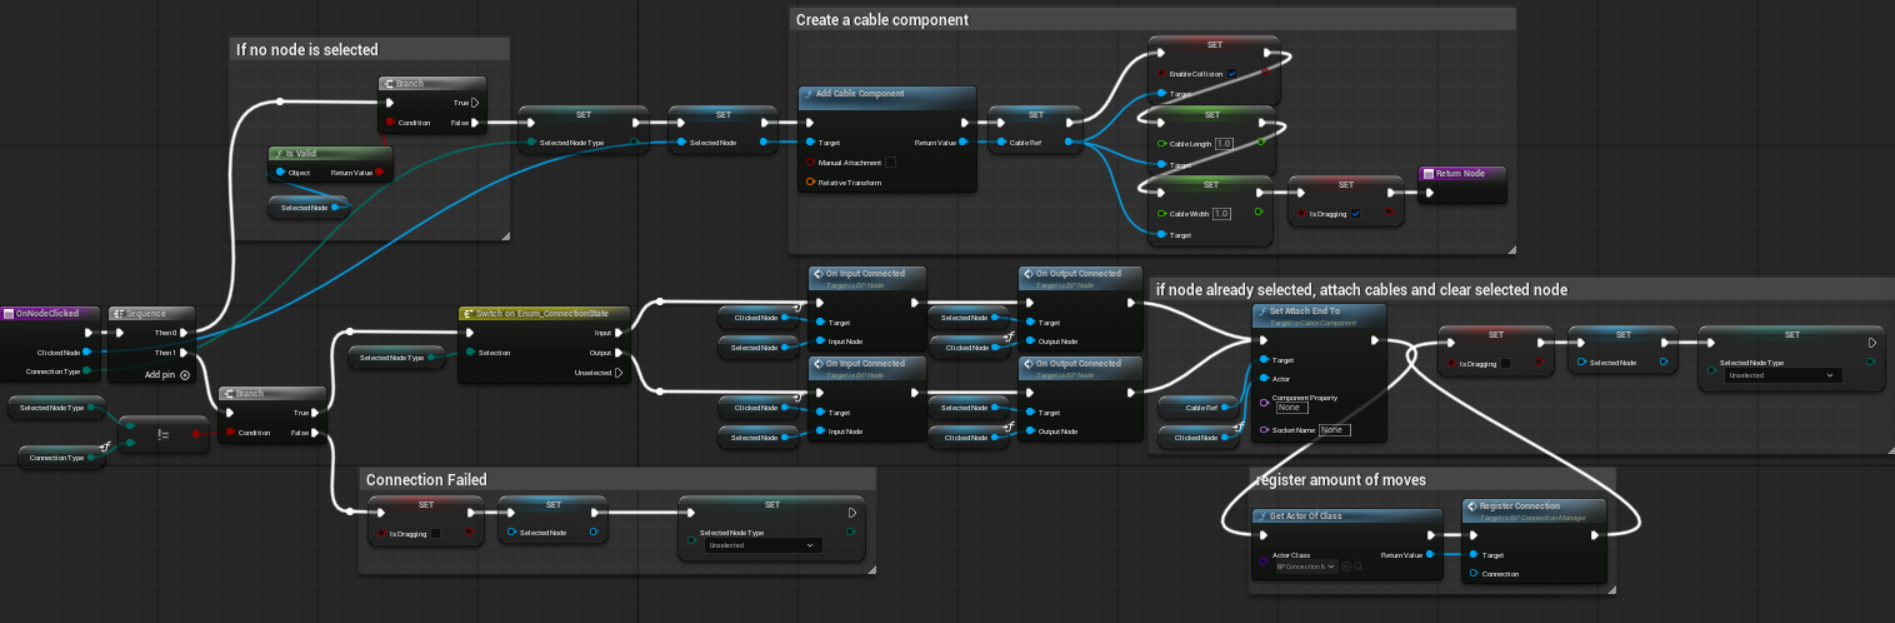
Task: Click the Socket Name input pin
Action: click(1264, 430)
